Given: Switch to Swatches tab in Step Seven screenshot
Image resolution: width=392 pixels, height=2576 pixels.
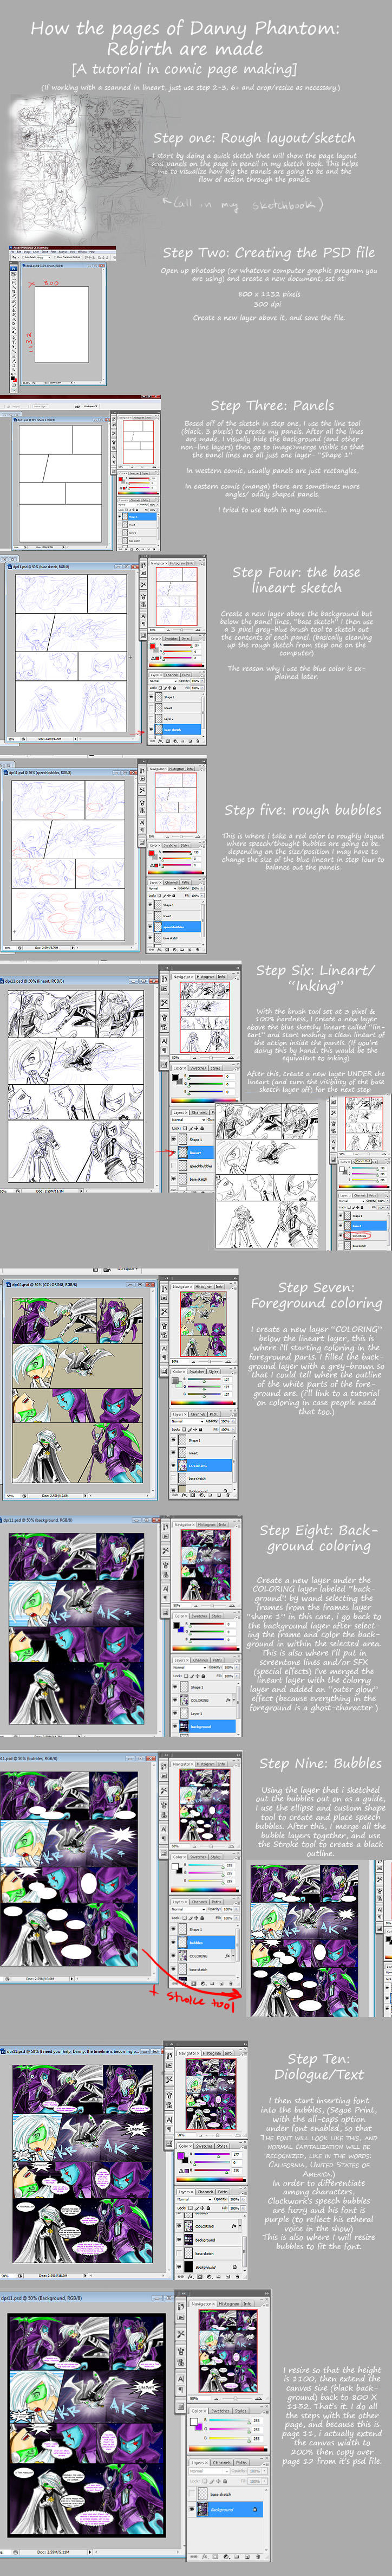Looking at the screenshot, I should tap(197, 1372).
